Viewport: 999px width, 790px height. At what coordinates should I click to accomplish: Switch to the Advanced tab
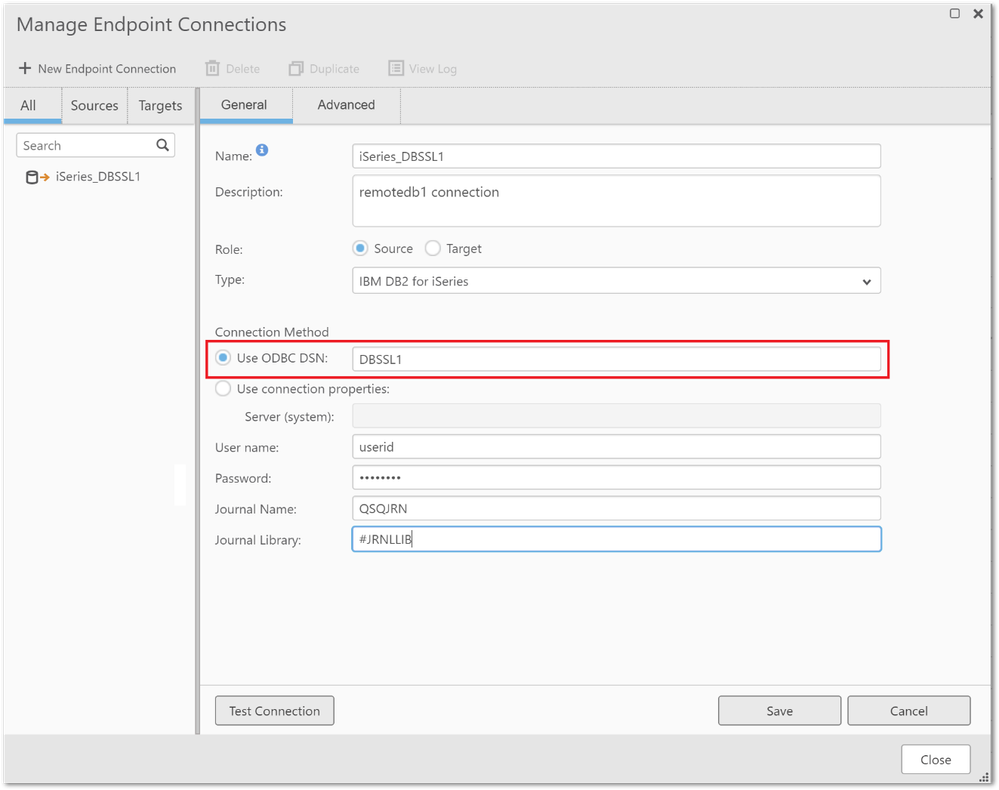345,104
